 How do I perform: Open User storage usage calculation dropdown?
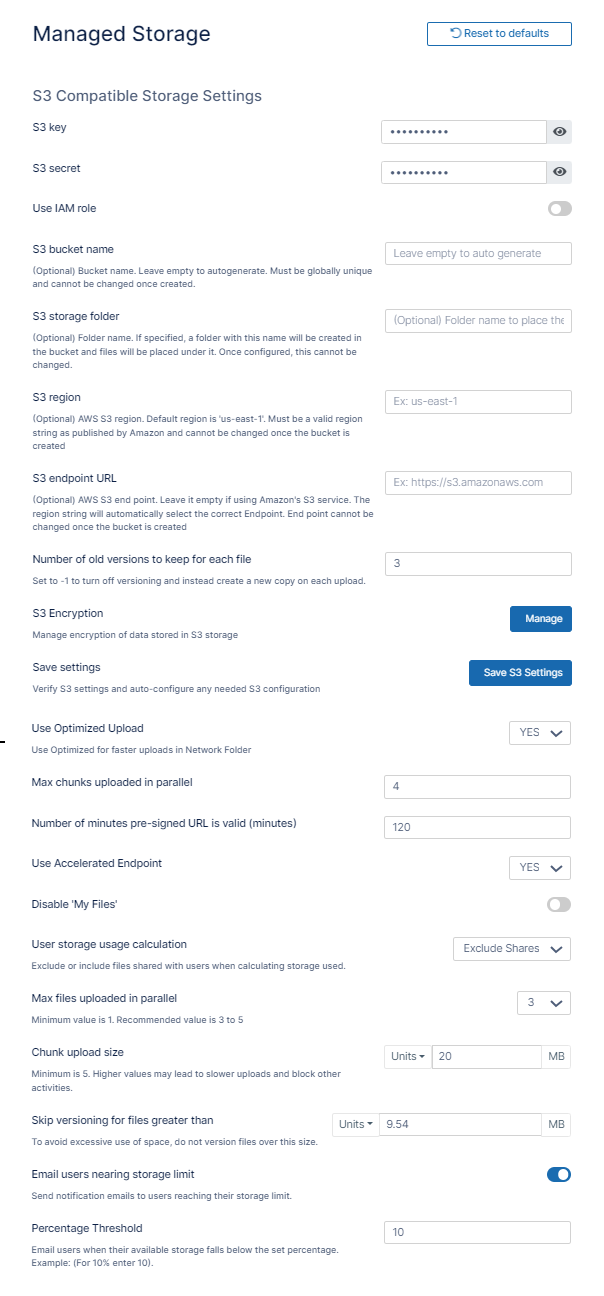coord(511,948)
